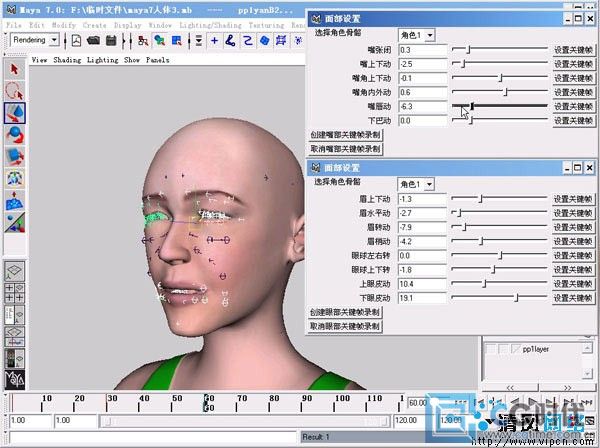Select the Universal Manipulator tool
600x448 pixels.
pyautogui.click(x=15, y=178)
